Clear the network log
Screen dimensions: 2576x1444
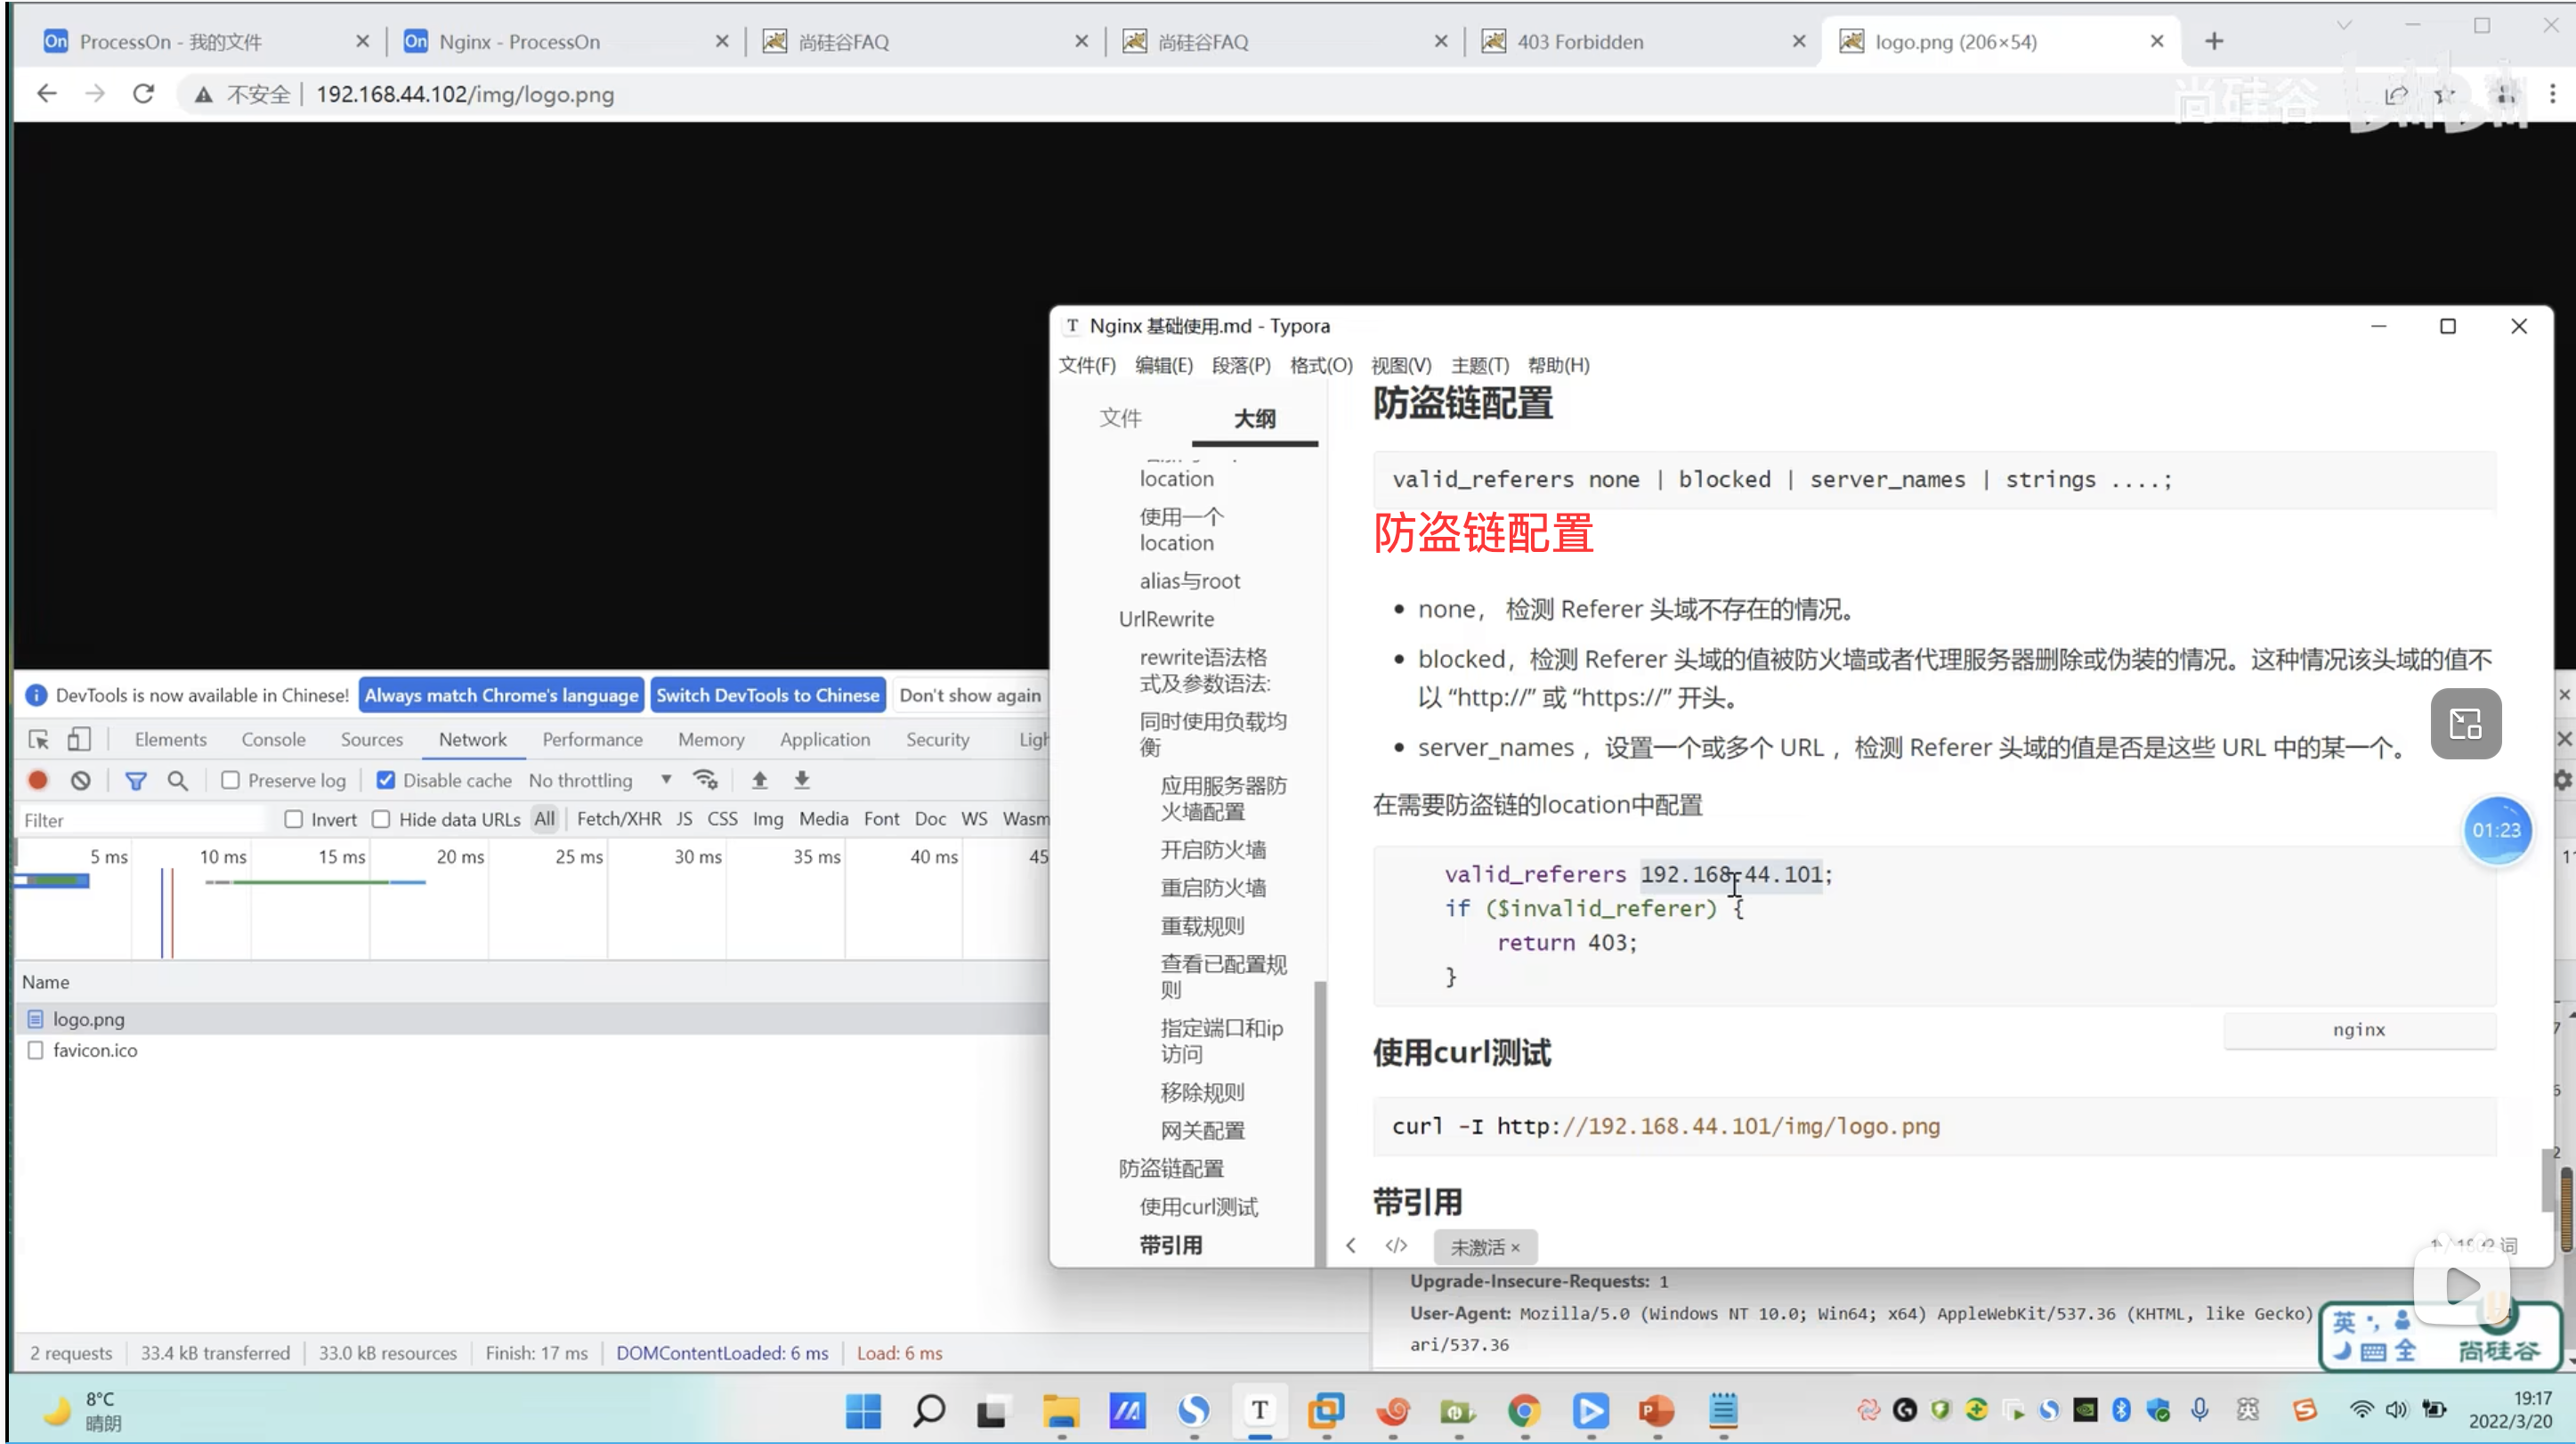pos(81,780)
